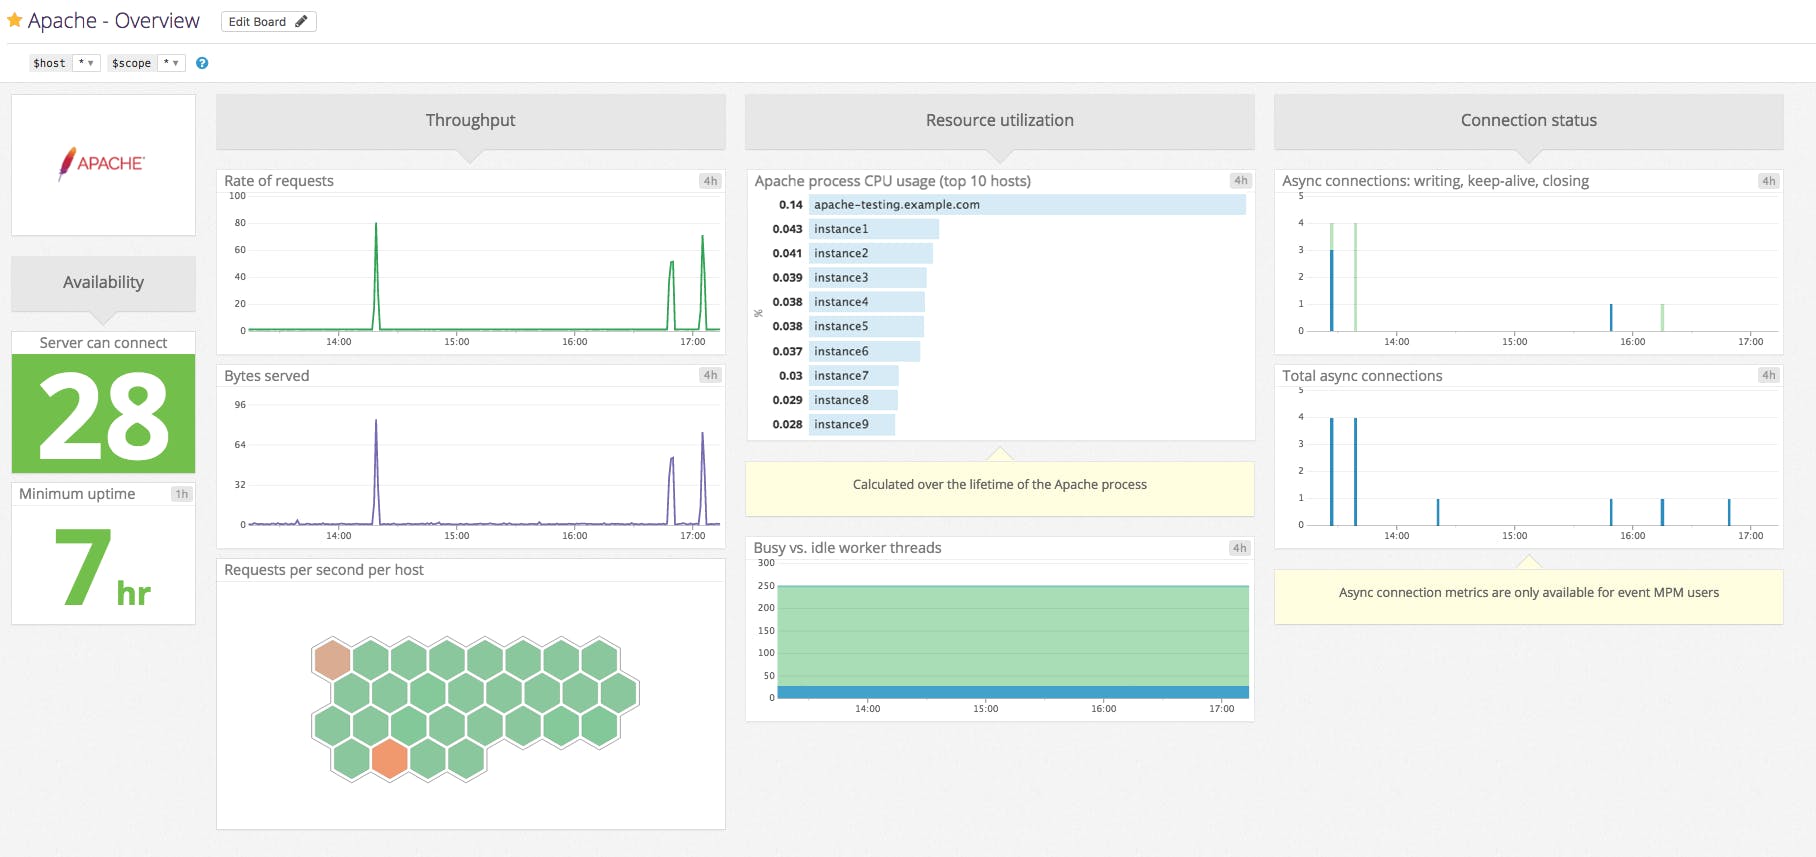Click apache-testing.example.com host bar
The width and height of the screenshot is (1816, 857).
pyautogui.click(x=1027, y=205)
